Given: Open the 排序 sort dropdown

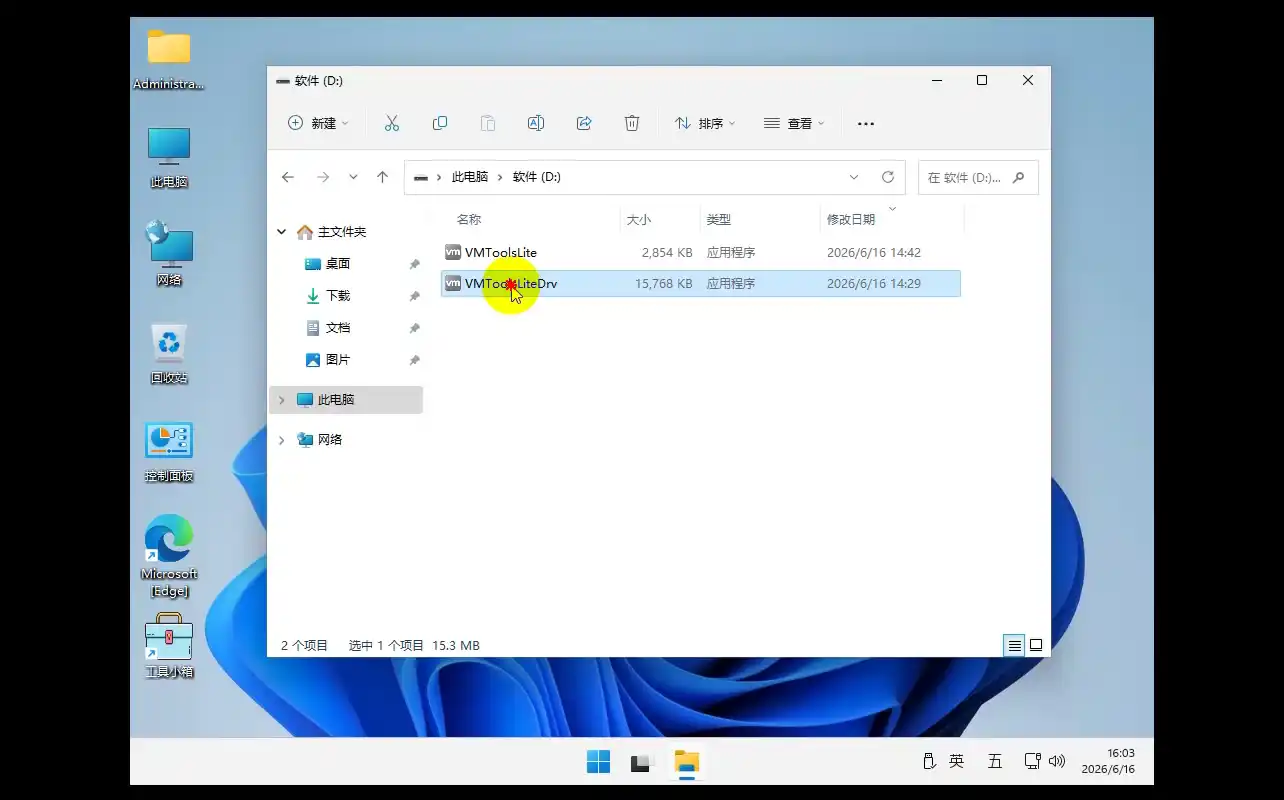Looking at the screenshot, I should point(705,123).
